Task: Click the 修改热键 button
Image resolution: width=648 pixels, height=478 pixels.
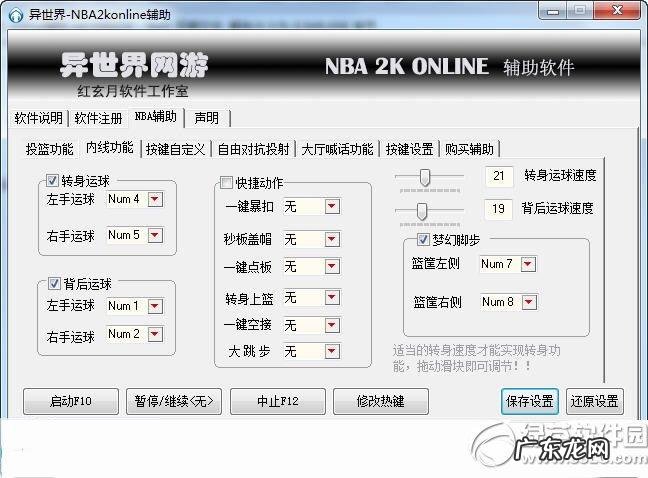Action: click(x=380, y=401)
